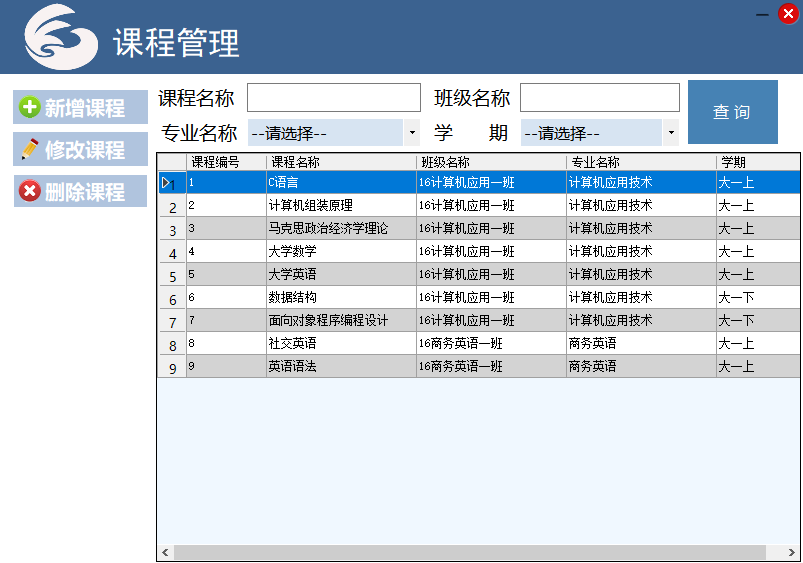Click 商务英语 major in the 社交英语 row

[x=641, y=344]
